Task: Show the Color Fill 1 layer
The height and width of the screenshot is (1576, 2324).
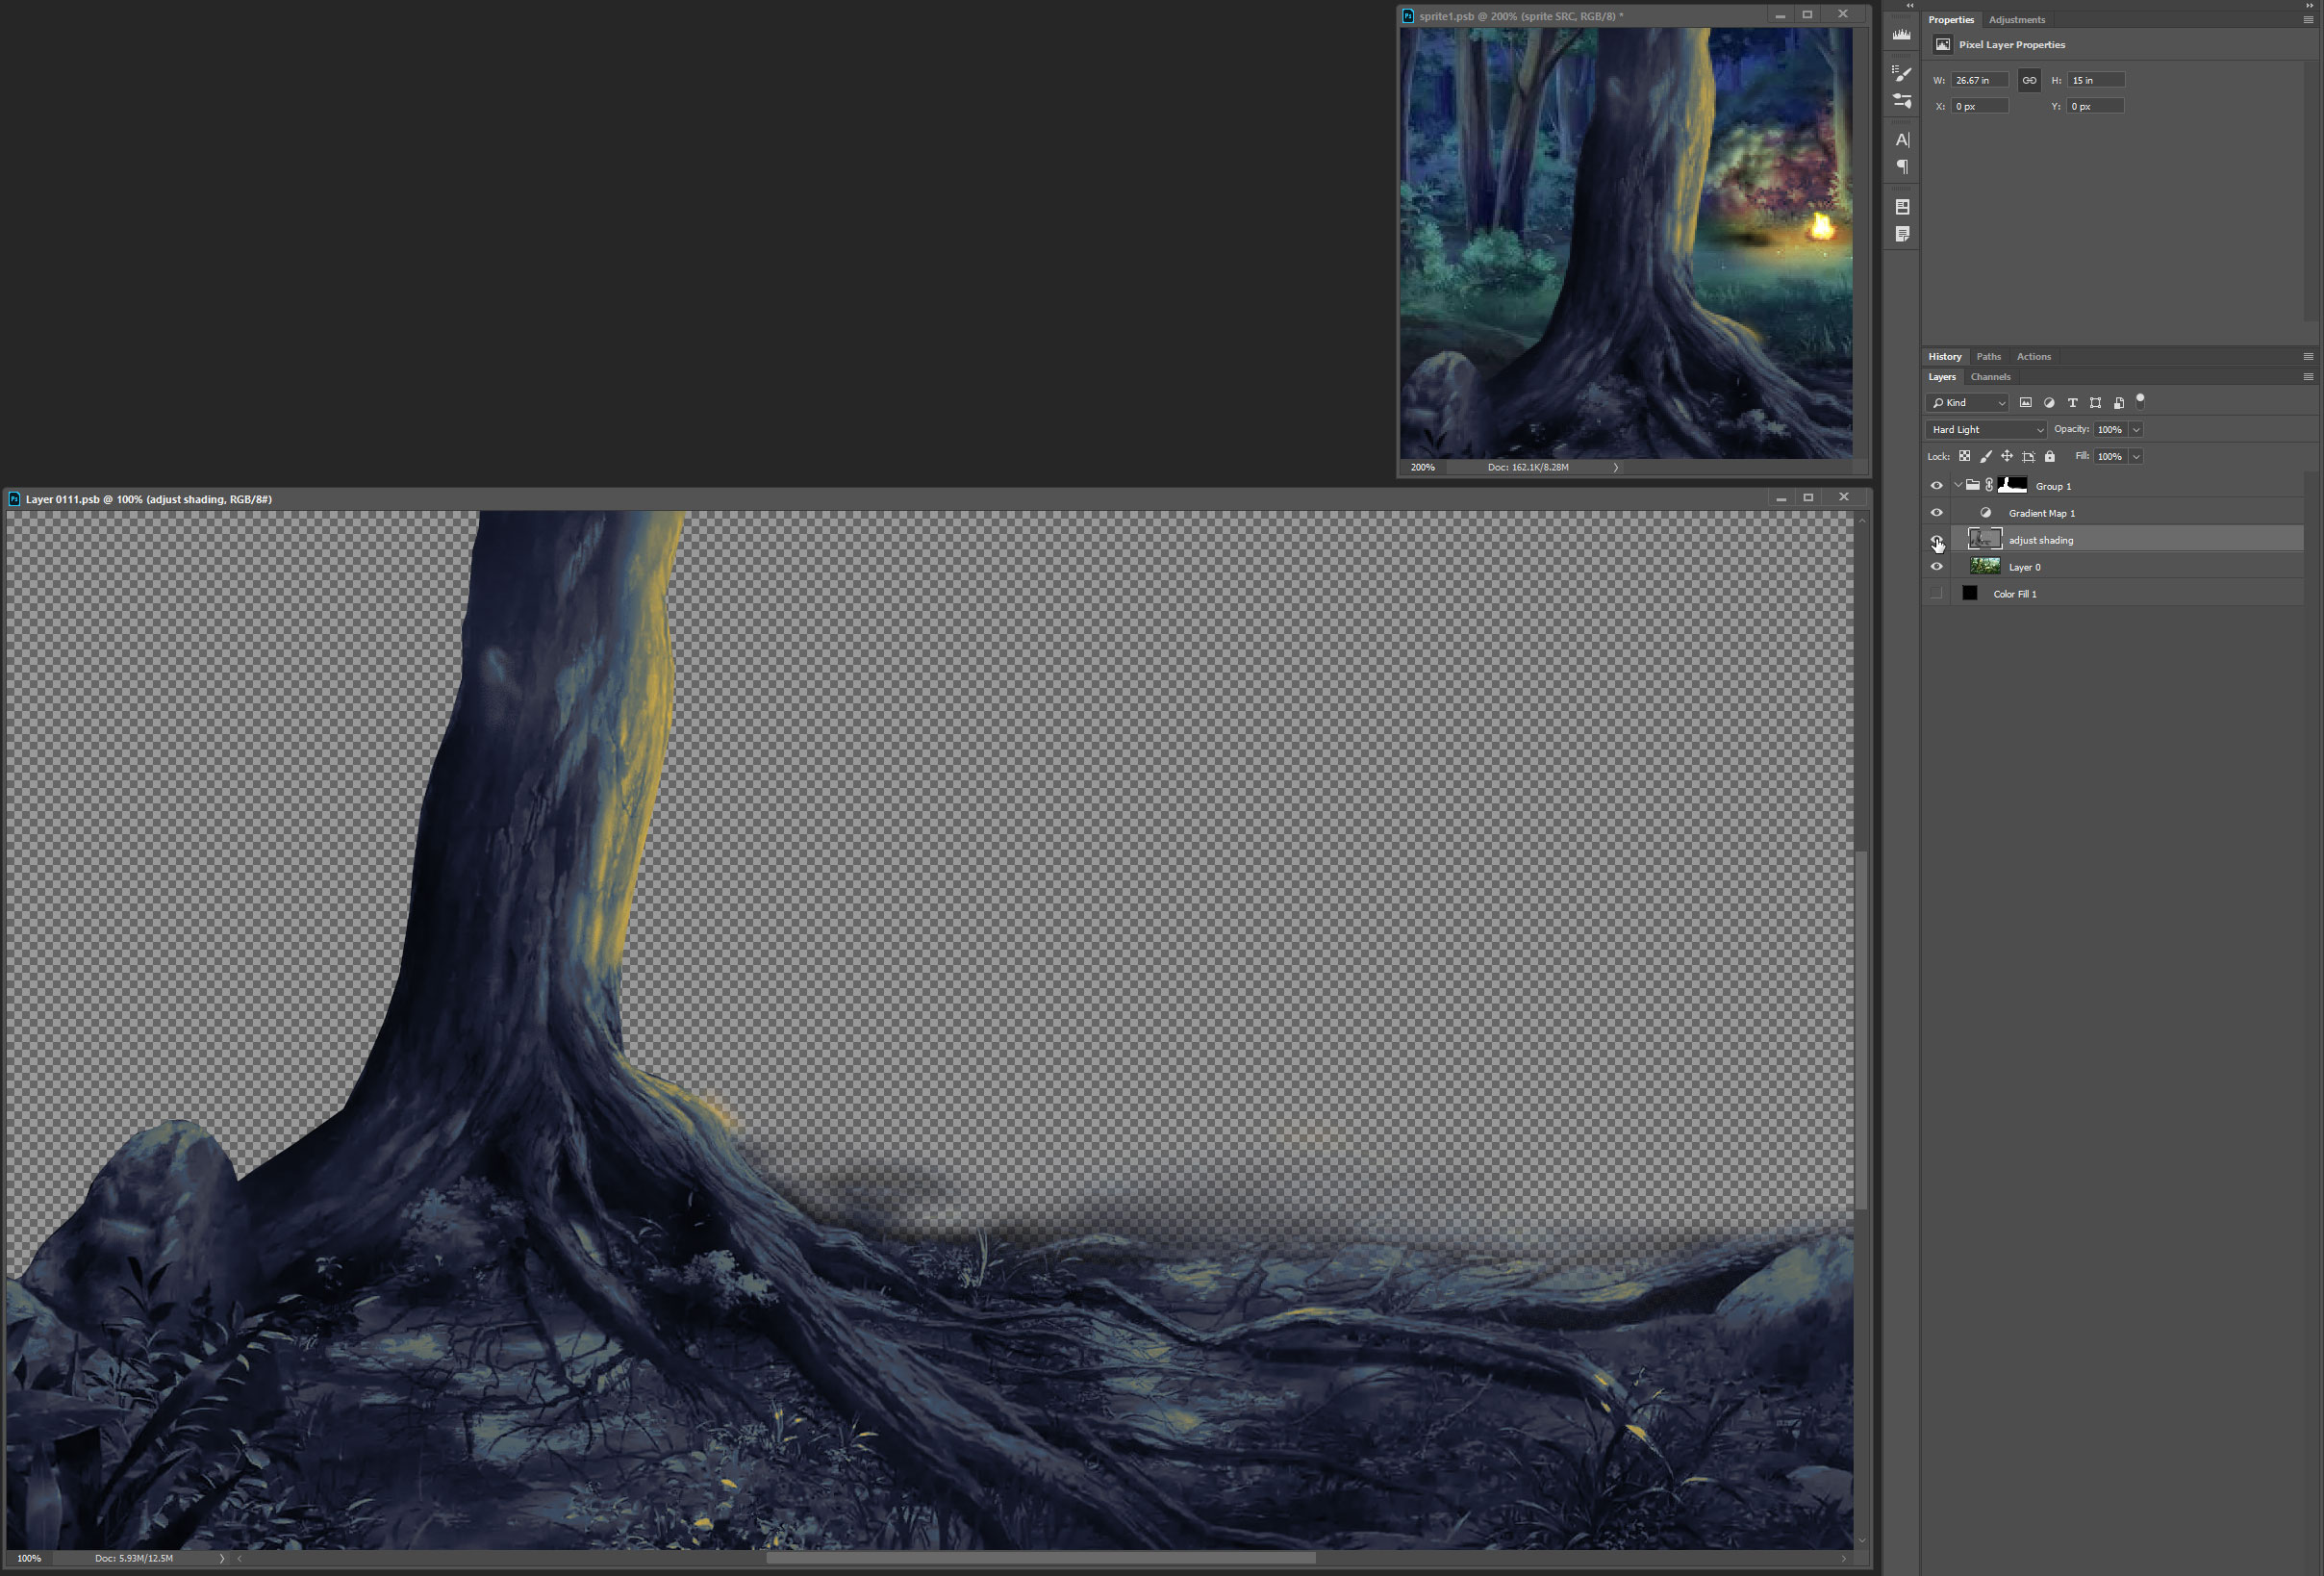Action: tap(1936, 594)
